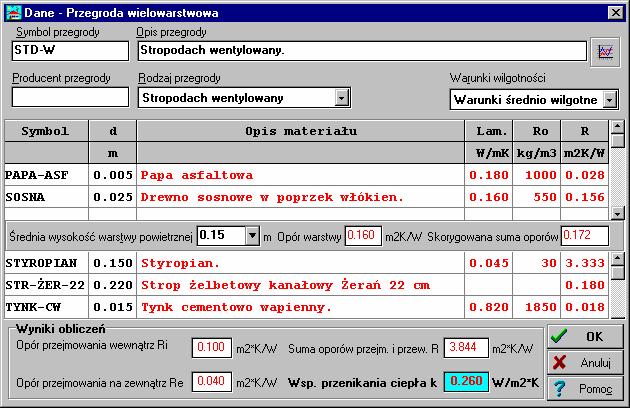Image resolution: width=630 pixels, height=408 pixels.
Task: Click thickness 0.015 in the TYNK-CW row
Action: (x=112, y=307)
